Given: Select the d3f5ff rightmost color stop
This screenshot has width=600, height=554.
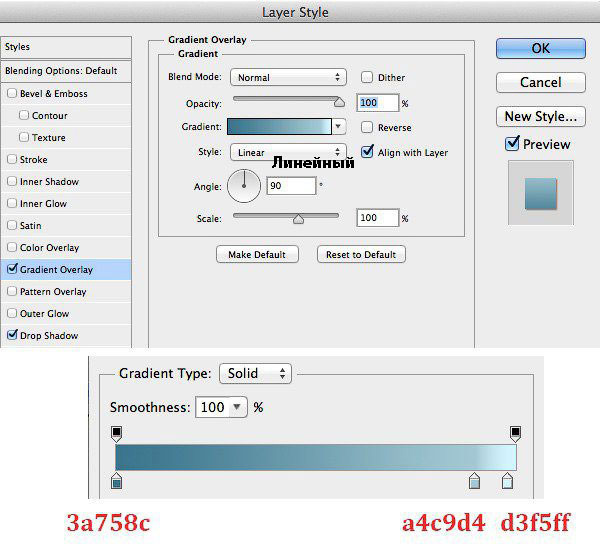Looking at the screenshot, I should [x=507, y=481].
